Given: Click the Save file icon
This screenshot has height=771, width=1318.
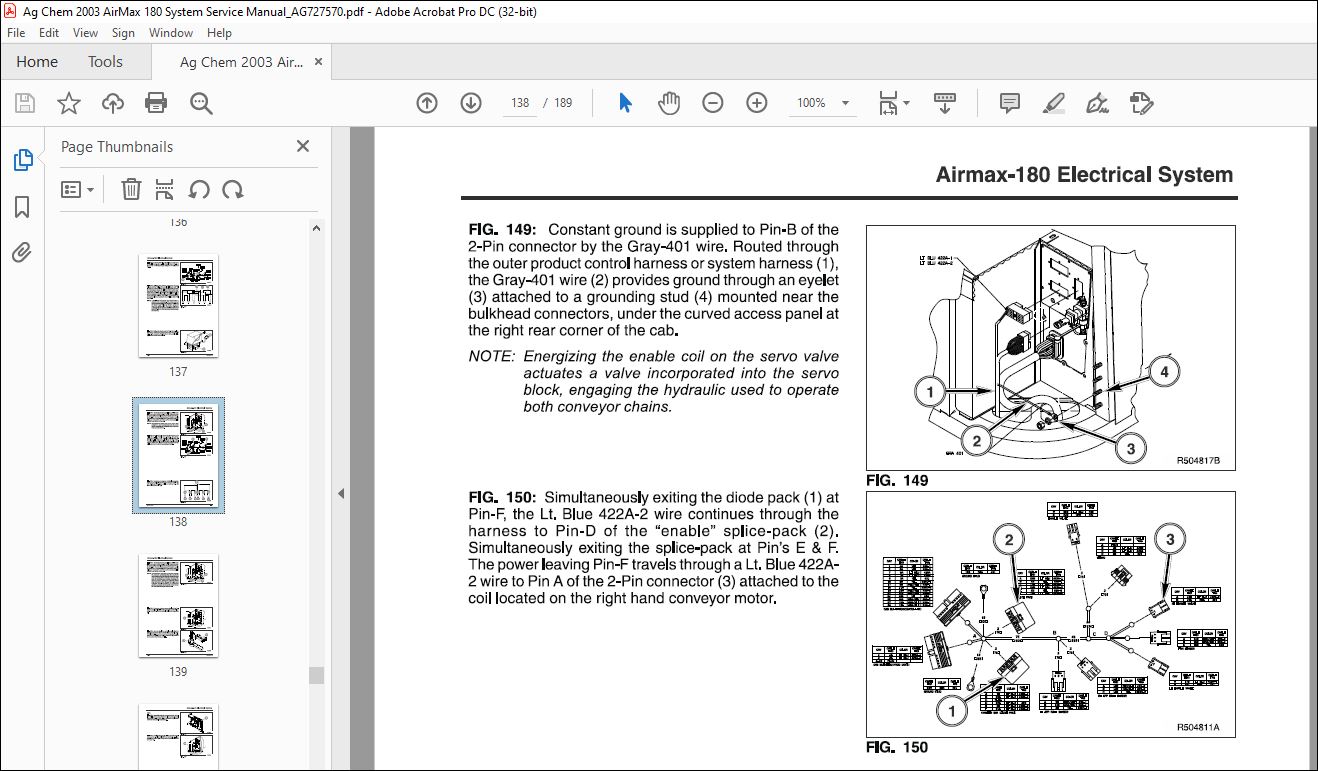Looking at the screenshot, I should (x=25, y=103).
